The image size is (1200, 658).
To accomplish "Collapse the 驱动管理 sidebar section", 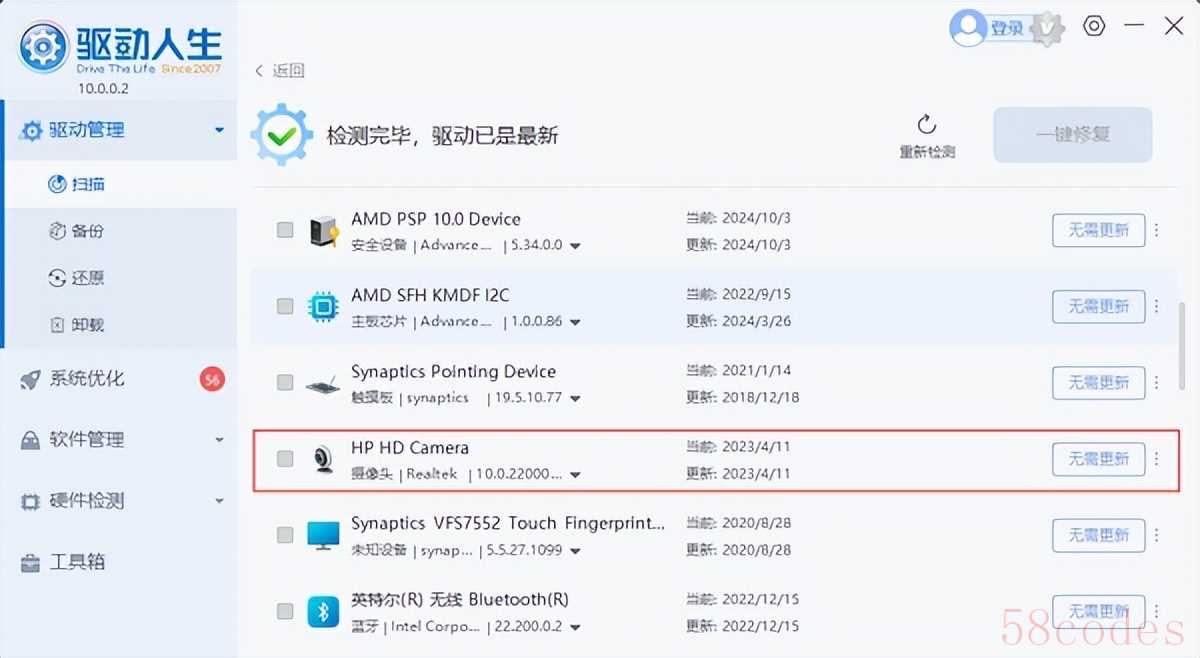I will [219, 130].
